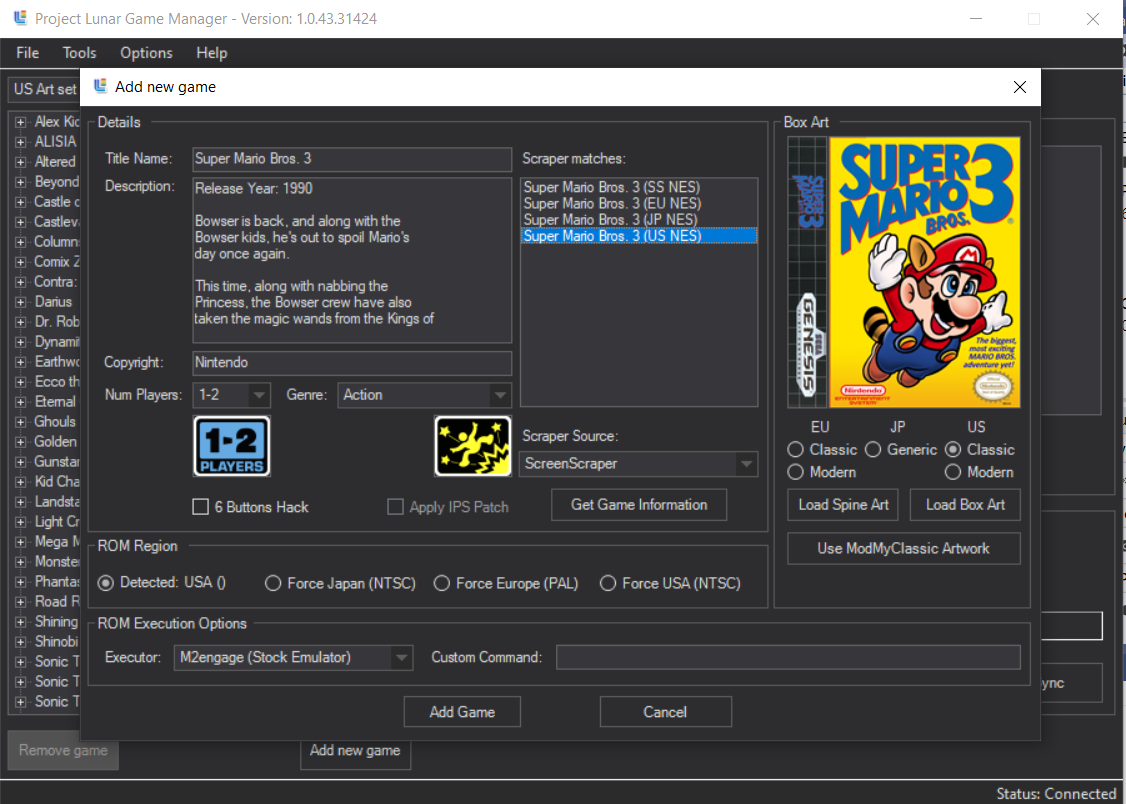Image resolution: width=1126 pixels, height=804 pixels.
Task: Open the Options menu
Action: click(x=146, y=53)
